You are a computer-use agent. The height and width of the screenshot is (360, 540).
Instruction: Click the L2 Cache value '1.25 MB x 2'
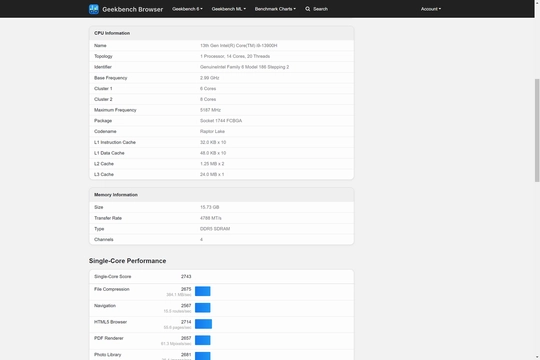(x=212, y=164)
